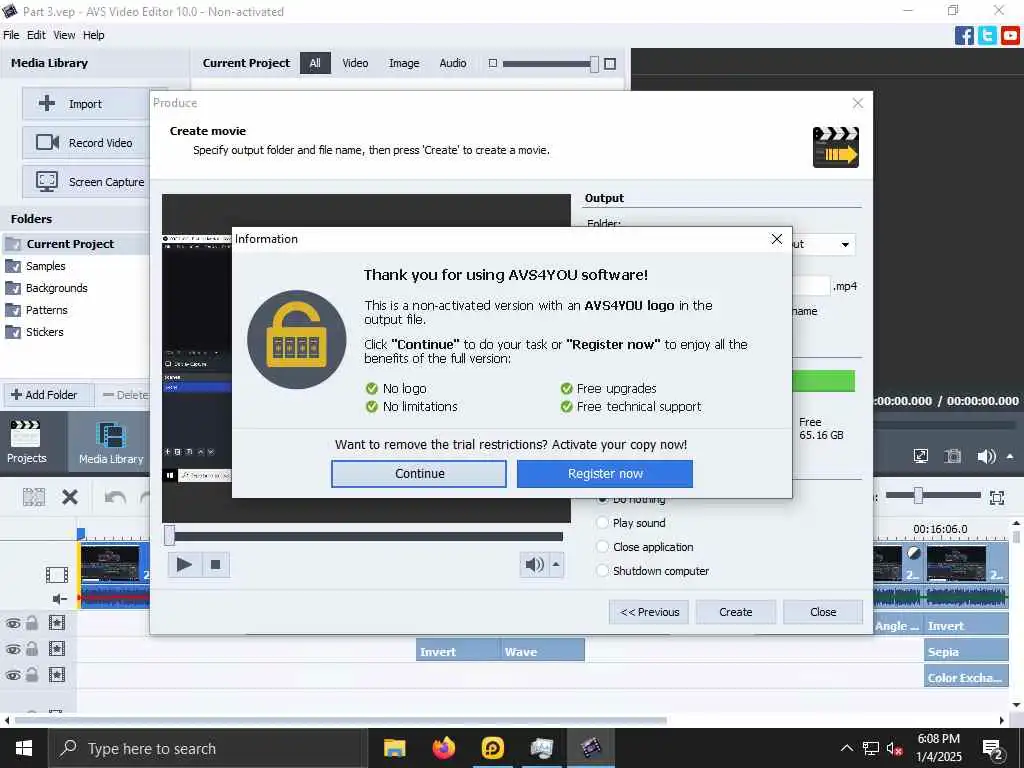Screen dimensions: 1024x768
Task: Click the << Previous button
Action: coord(649,612)
